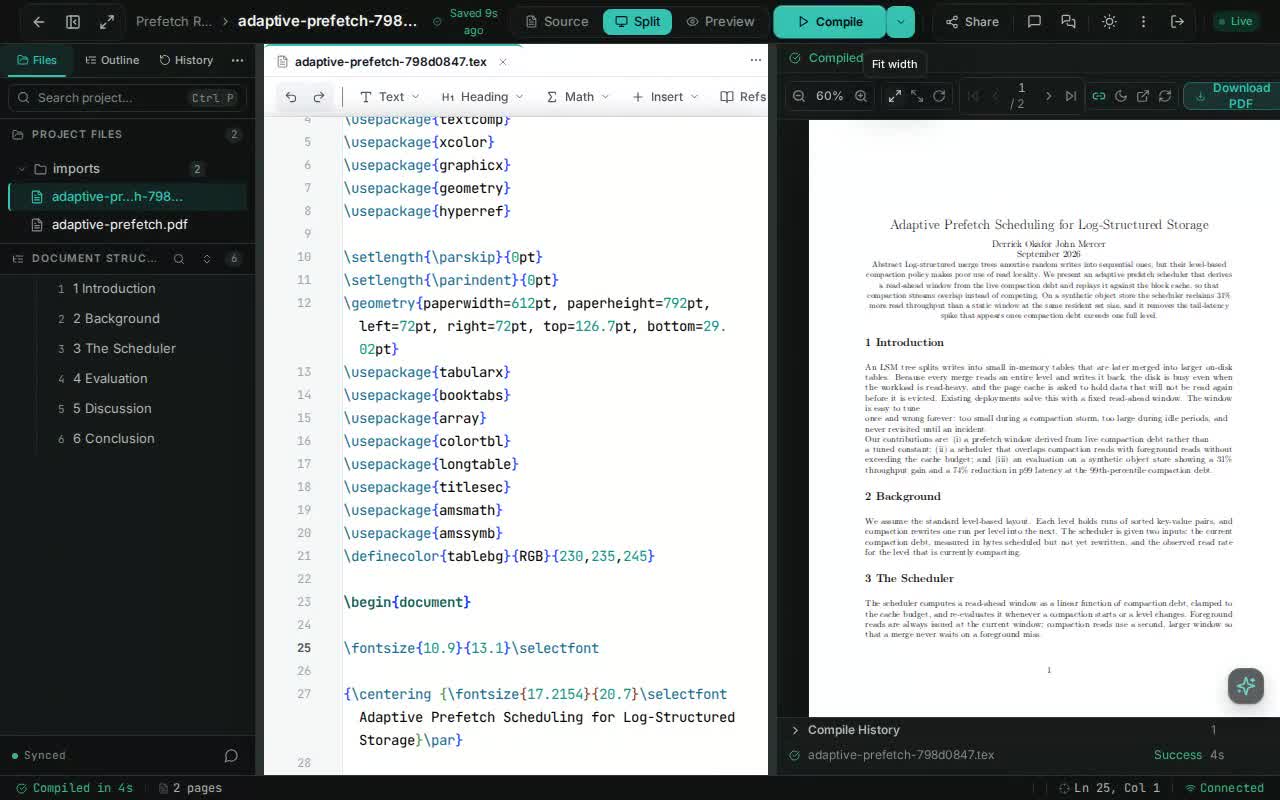Screen dimensions: 1280x800
Task: Open the chat bubbles icon in top bar
Action: click(x=1068, y=21)
